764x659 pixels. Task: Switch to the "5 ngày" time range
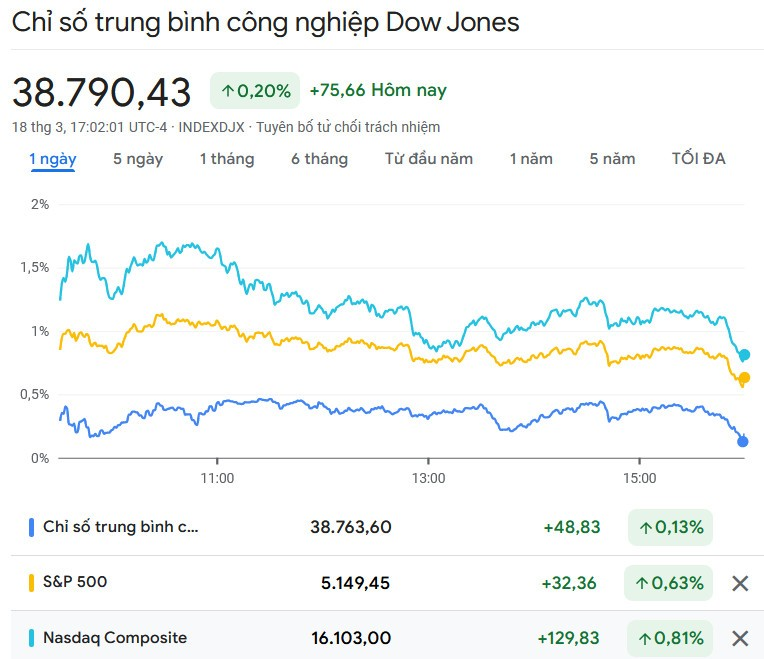coord(138,159)
